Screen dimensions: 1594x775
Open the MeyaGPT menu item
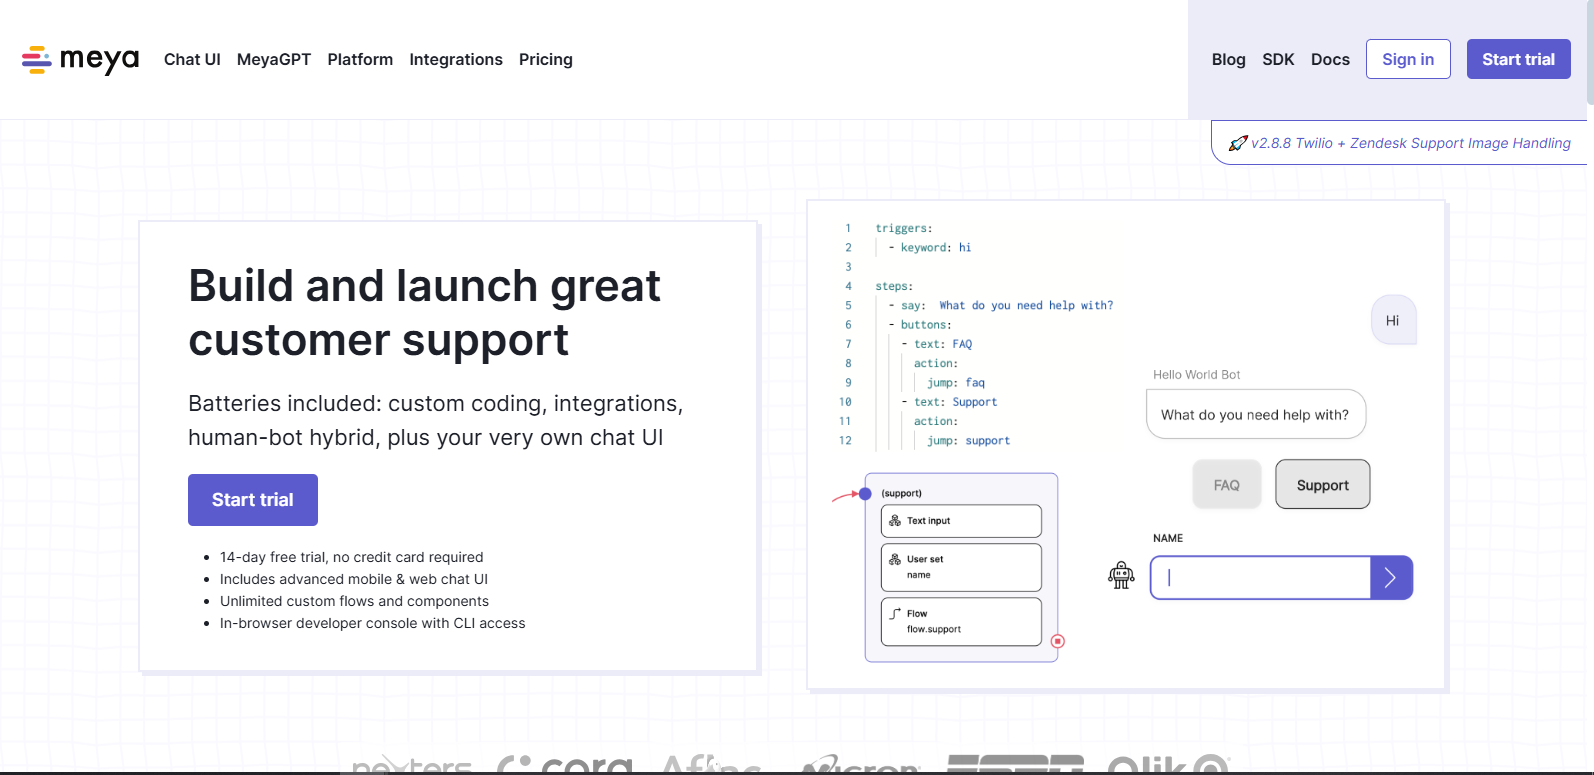[x=274, y=59]
